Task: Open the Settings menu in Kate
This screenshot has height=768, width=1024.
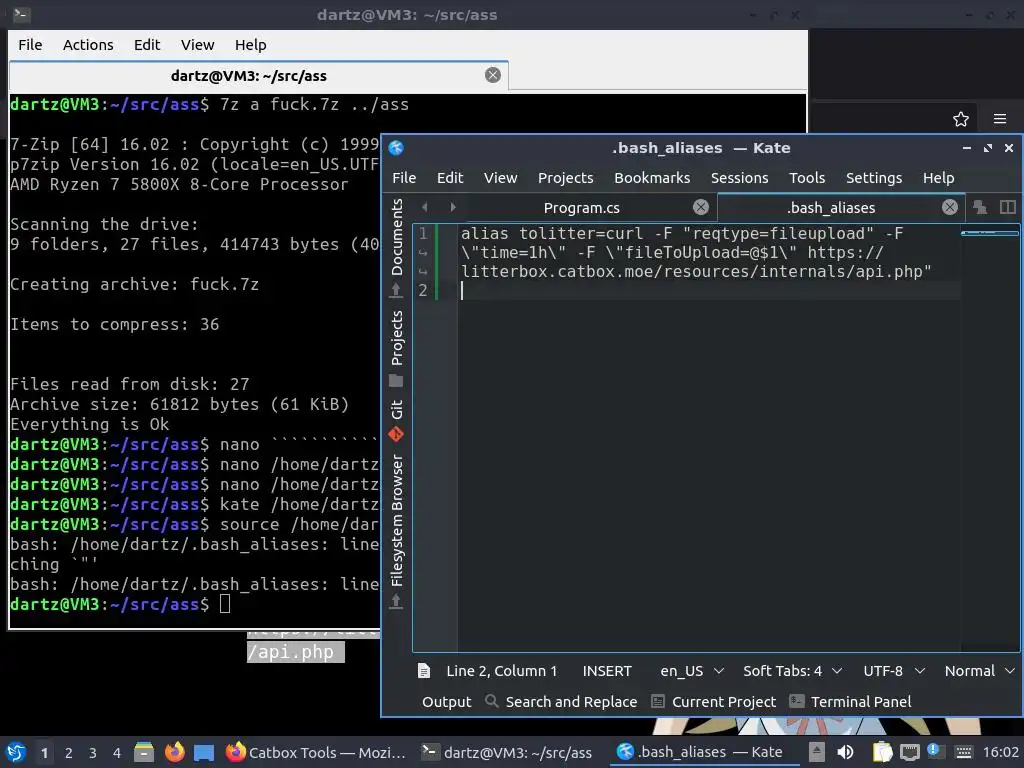Action: click(874, 178)
